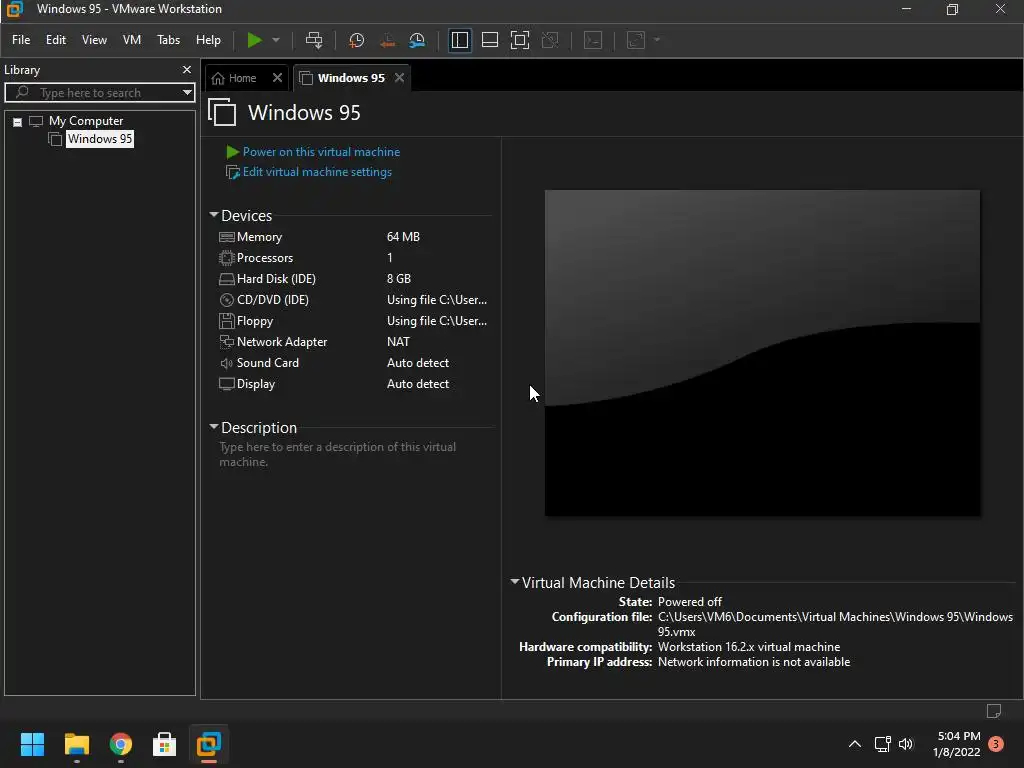The width and height of the screenshot is (1024, 768).
Task: Collapse the Devices section
Action: tap(214, 215)
